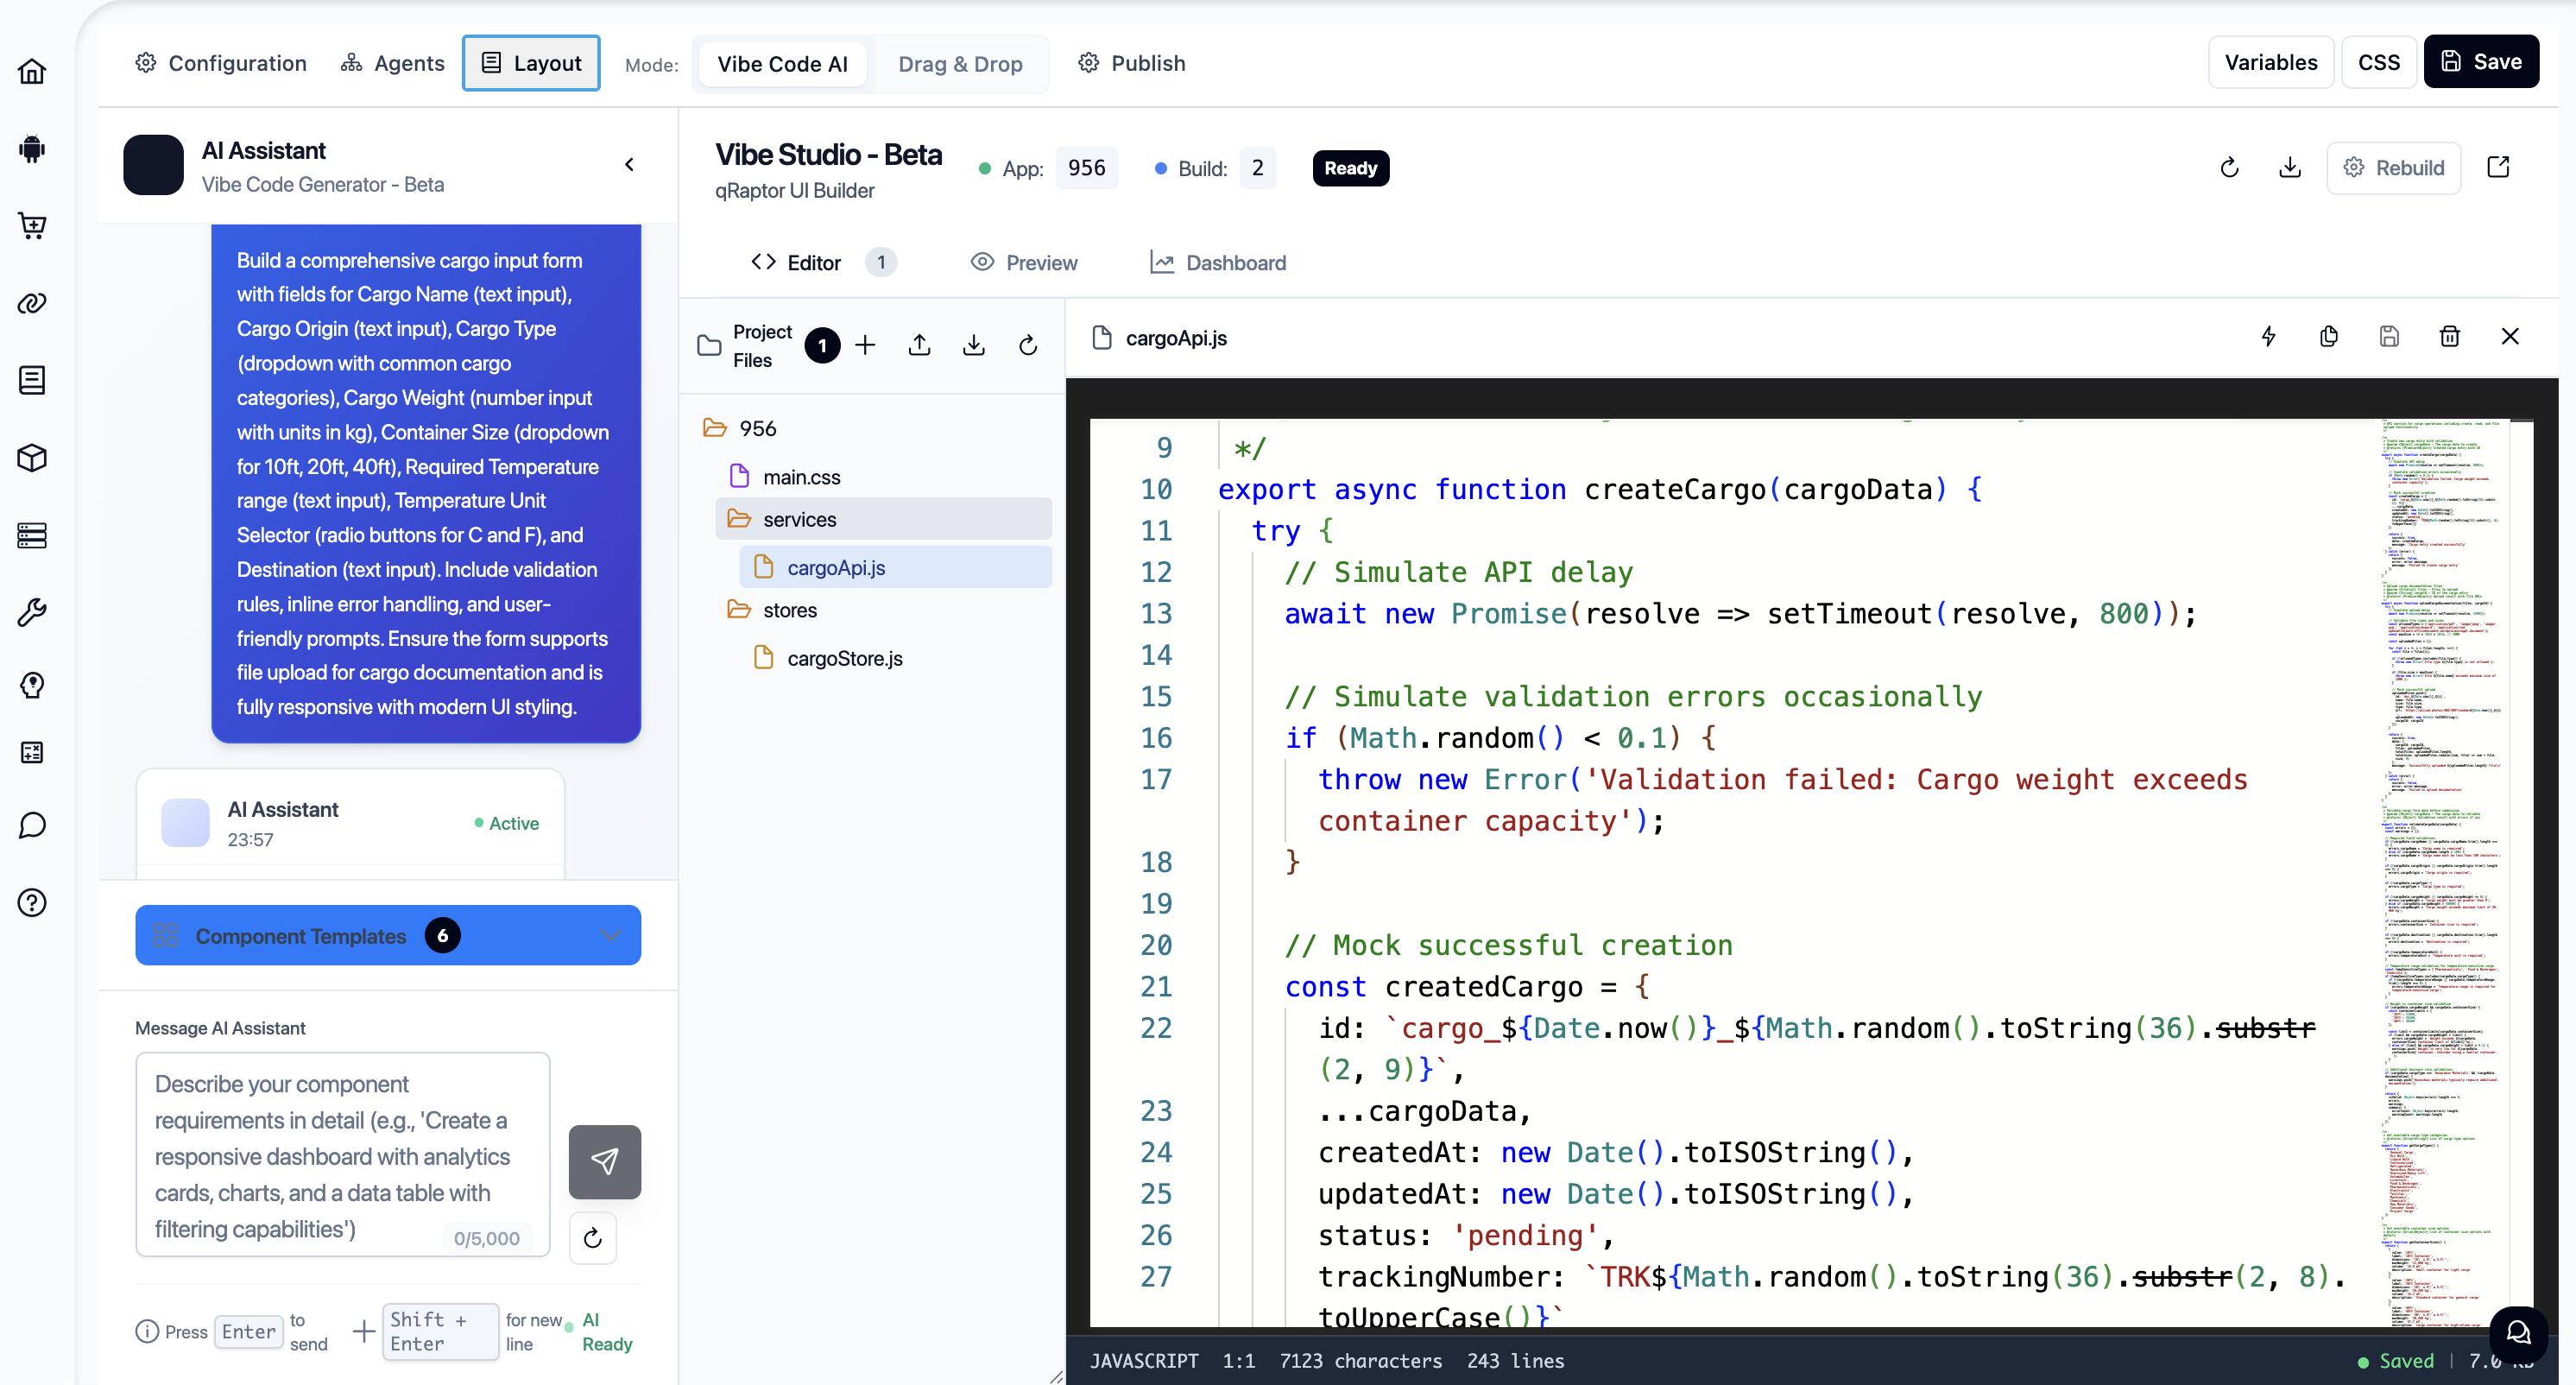
Task: Open the android bot icon in sidebar
Action: click(x=32, y=149)
